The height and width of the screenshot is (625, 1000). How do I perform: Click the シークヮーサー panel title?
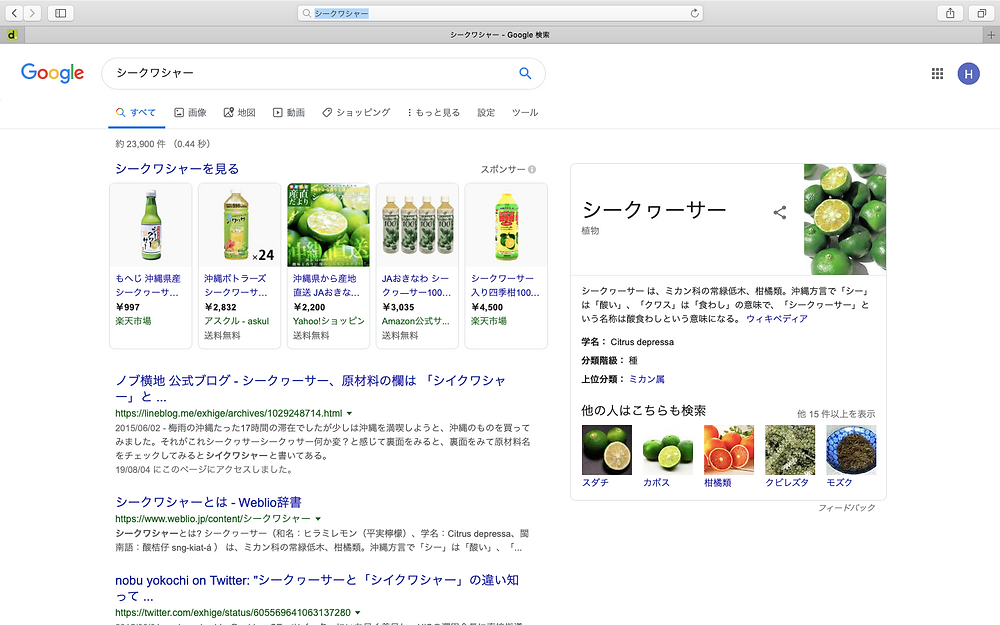[x=654, y=210]
